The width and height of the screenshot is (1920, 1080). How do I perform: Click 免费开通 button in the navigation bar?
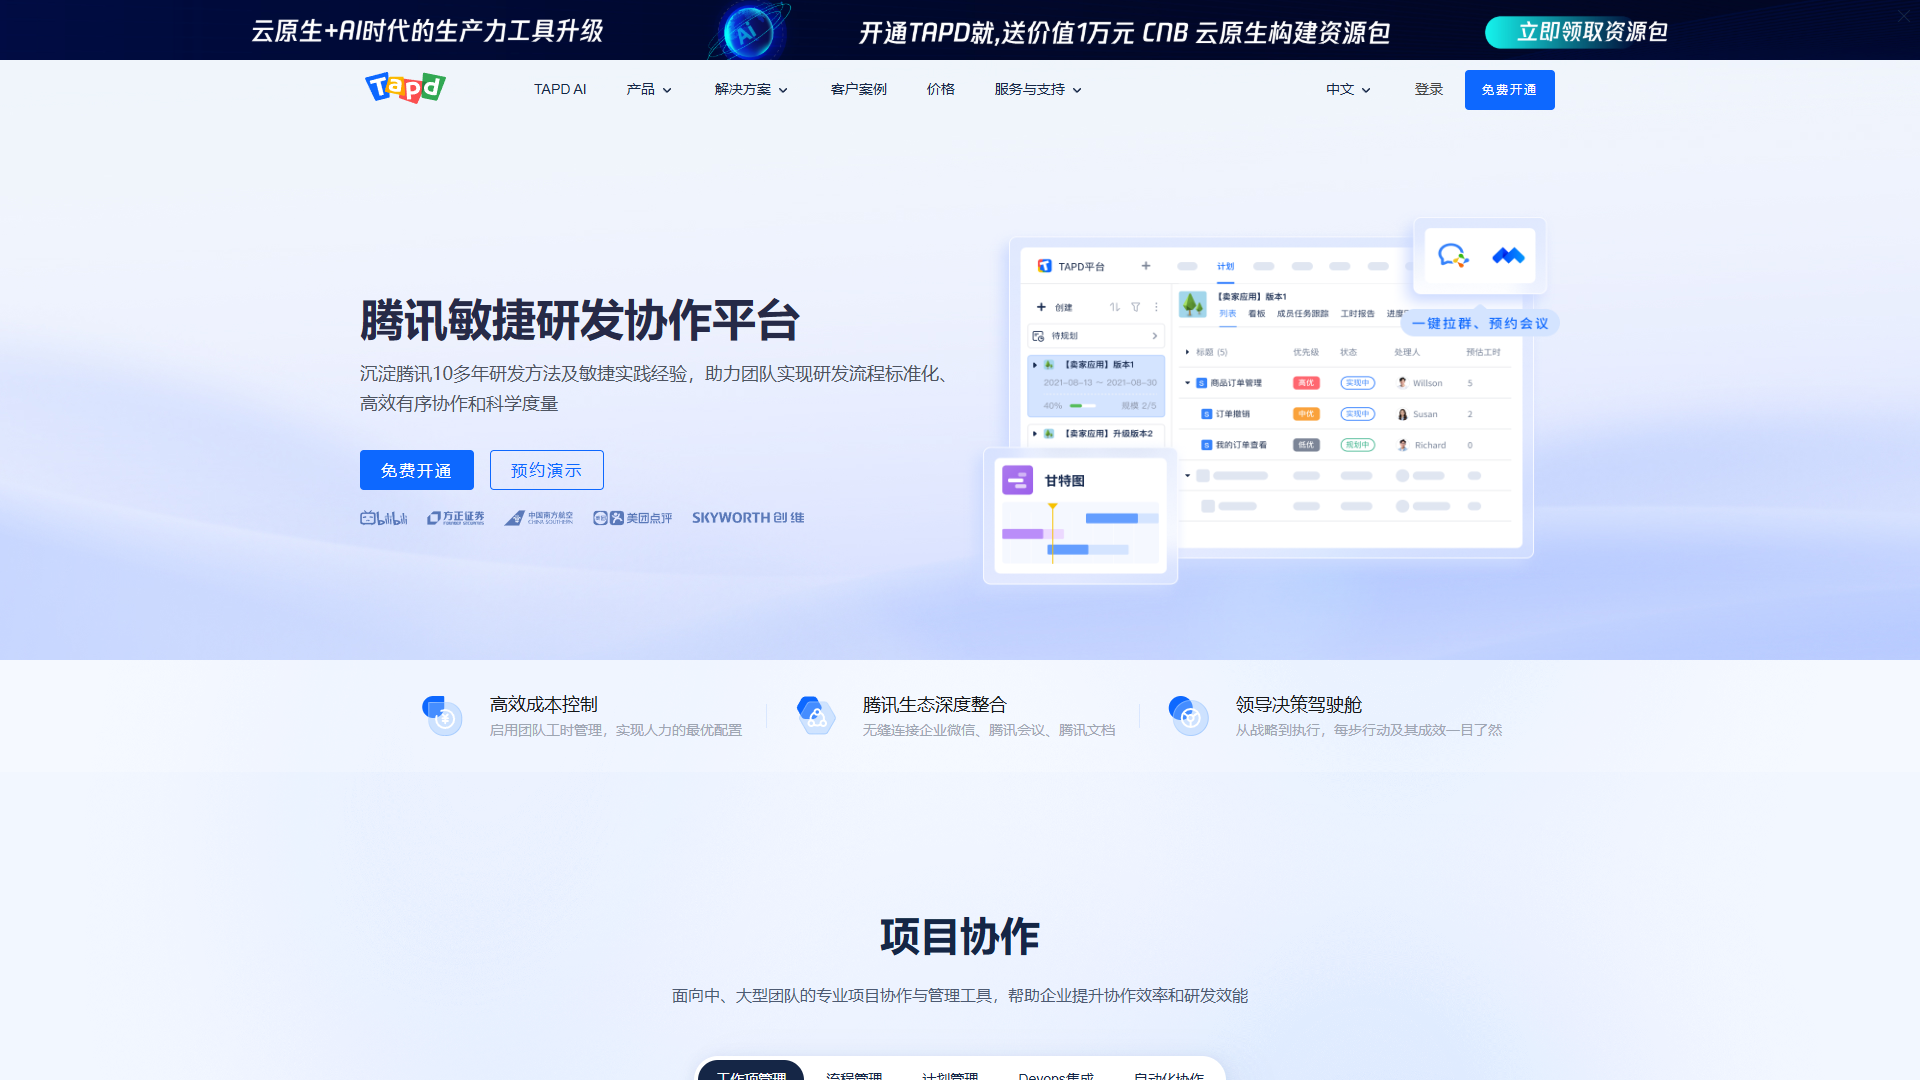pos(1510,90)
